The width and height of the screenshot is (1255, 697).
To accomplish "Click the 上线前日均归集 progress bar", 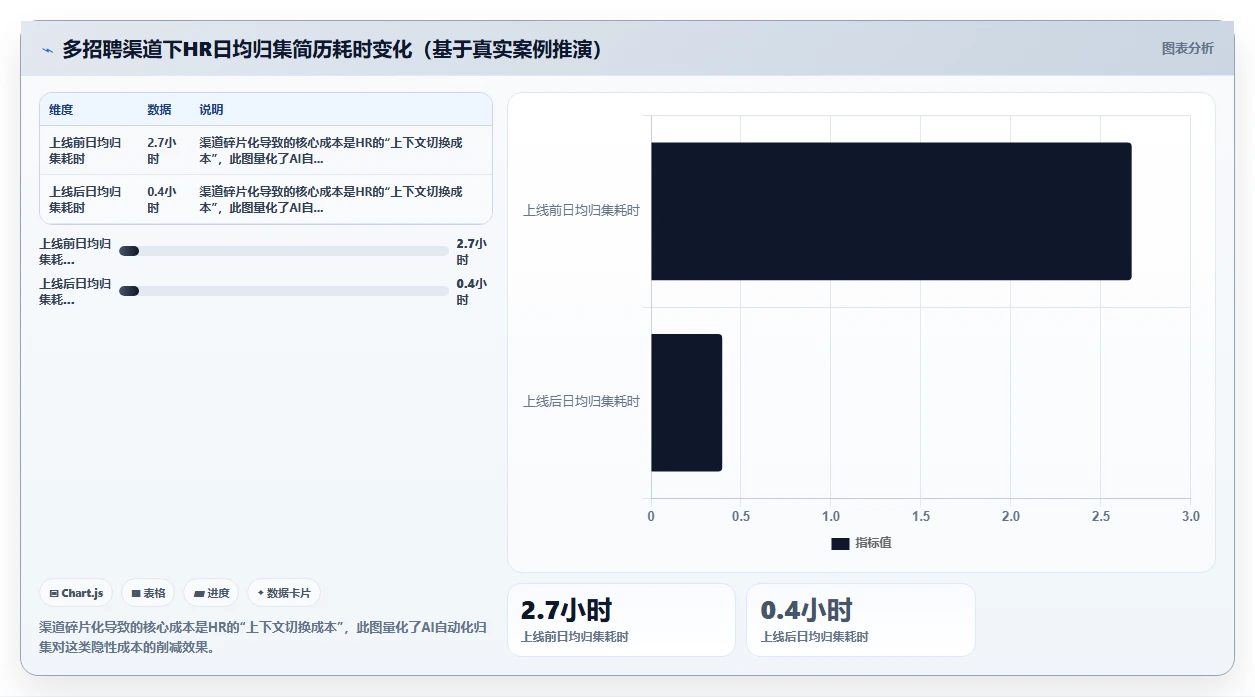I will pos(284,251).
